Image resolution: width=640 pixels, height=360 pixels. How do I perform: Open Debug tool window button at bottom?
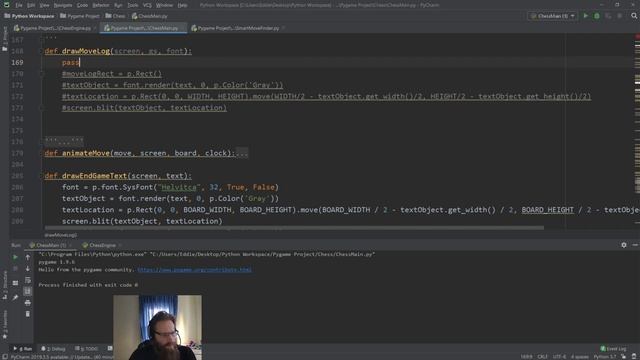click(53, 349)
